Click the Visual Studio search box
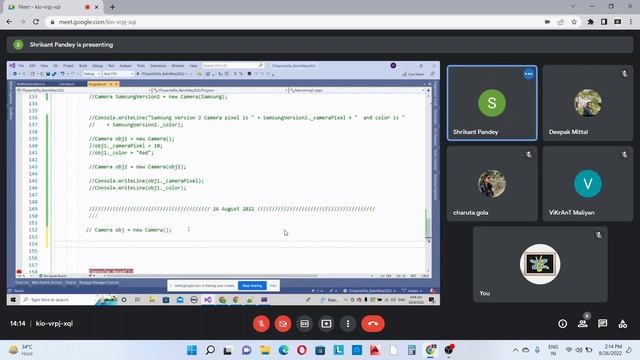Viewport: 640px width, 360px height. click(x=233, y=66)
